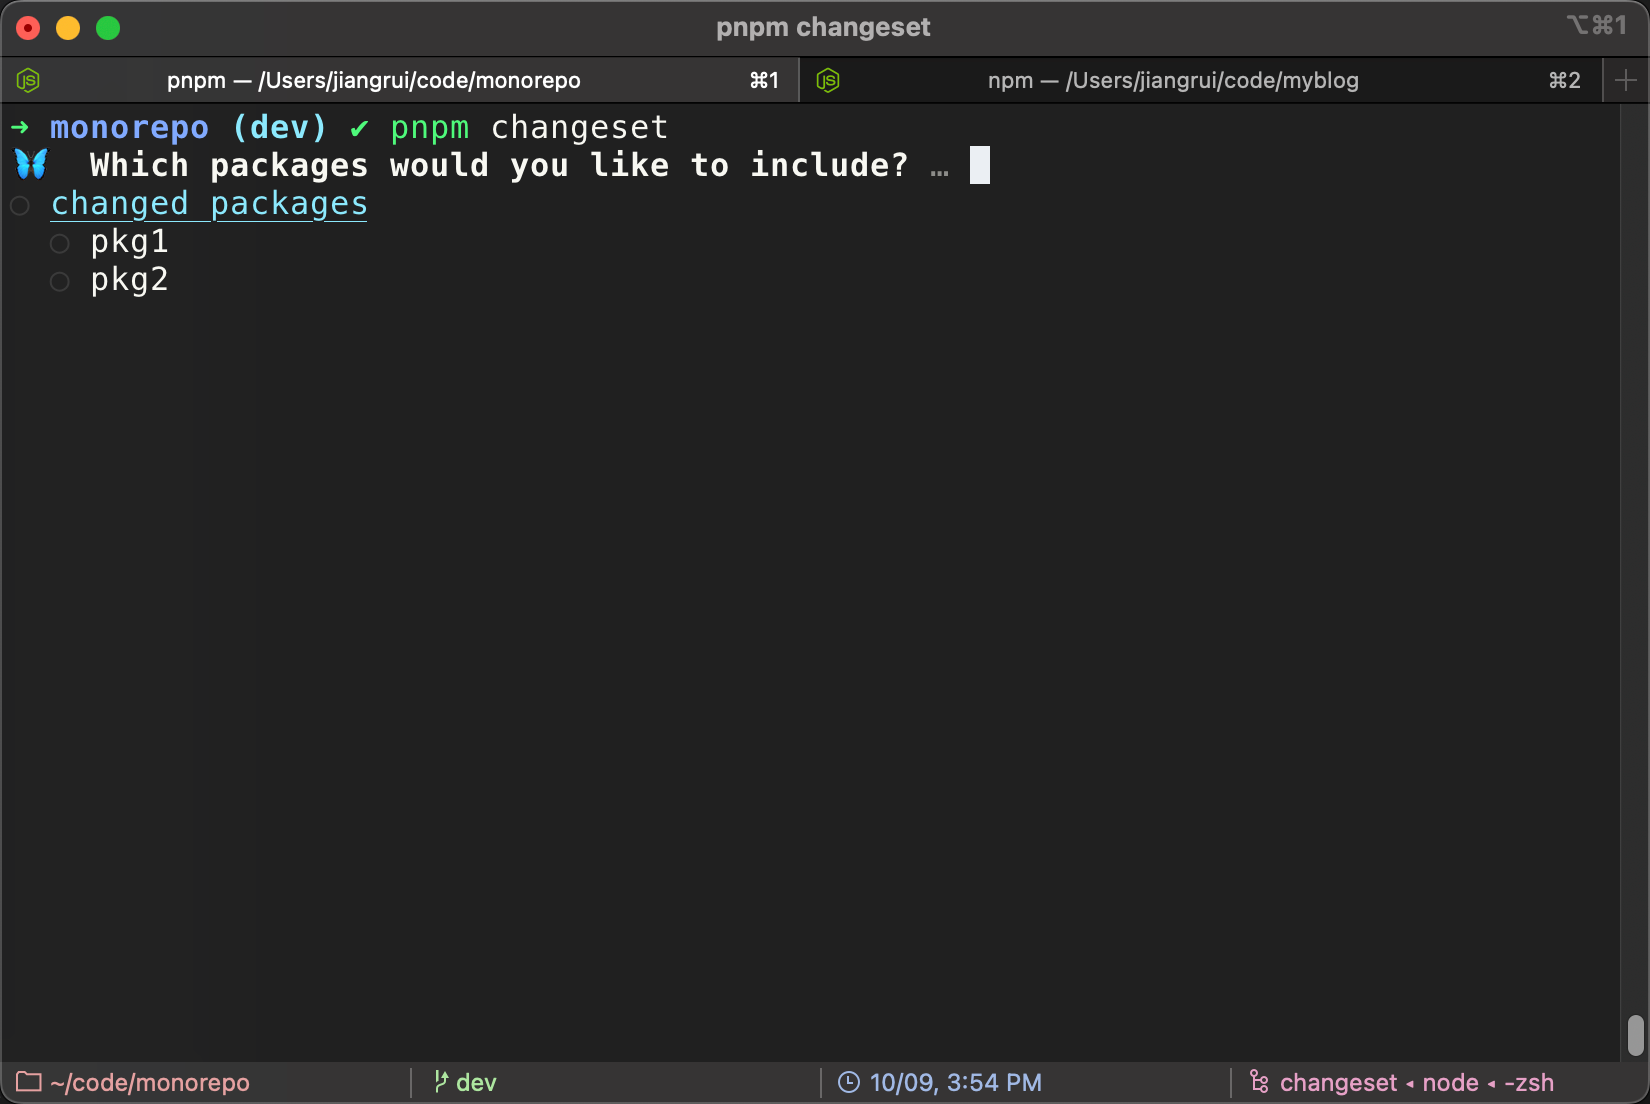The height and width of the screenshot is (1104, 1650).
Task: Click the block cursor after the prompt
Action: tap(980, 165)
